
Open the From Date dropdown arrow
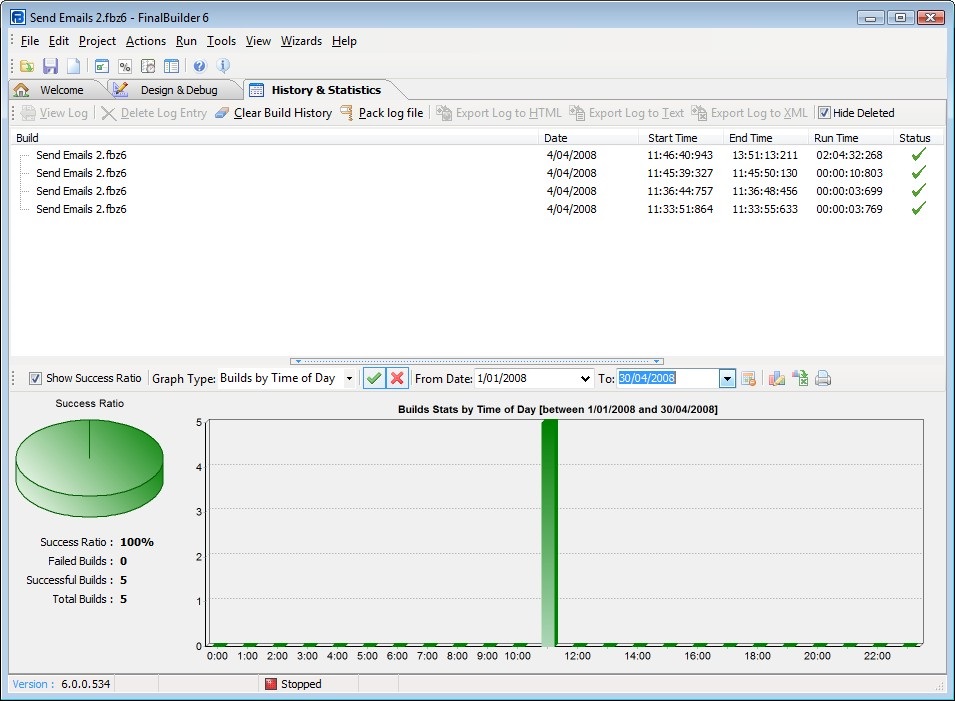[x=585, y=378]
